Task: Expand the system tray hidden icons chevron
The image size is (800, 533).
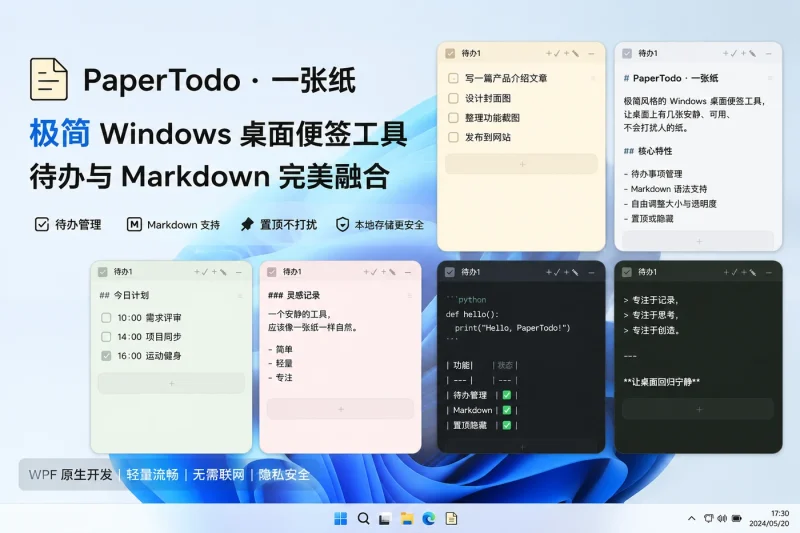Action: click(x=691, y=518)
